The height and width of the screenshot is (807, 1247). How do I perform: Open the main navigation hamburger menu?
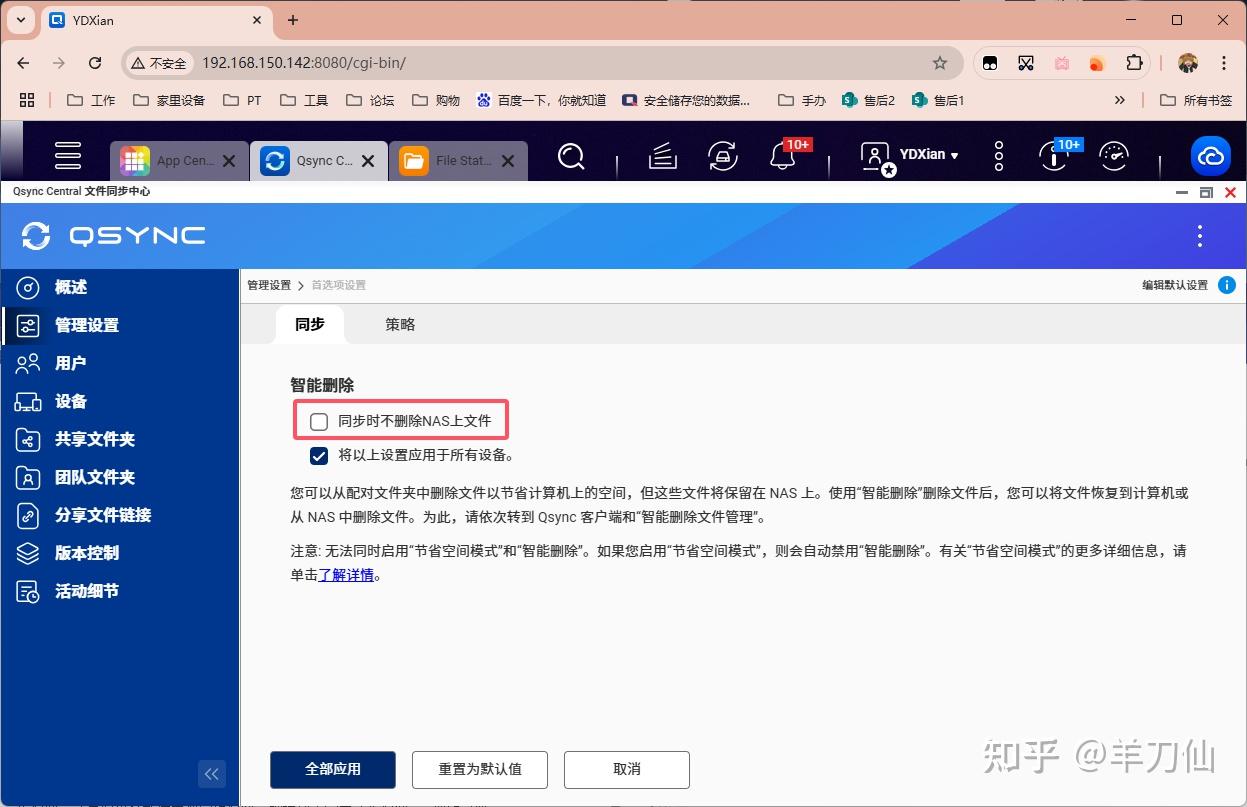67,156
